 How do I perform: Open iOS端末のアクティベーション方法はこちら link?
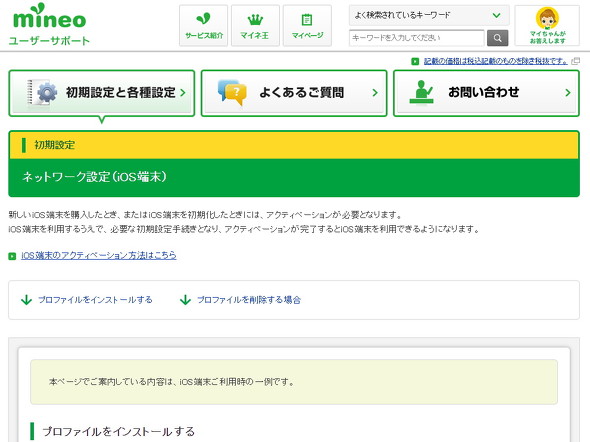pyautogui.click(x=99, y=255)
